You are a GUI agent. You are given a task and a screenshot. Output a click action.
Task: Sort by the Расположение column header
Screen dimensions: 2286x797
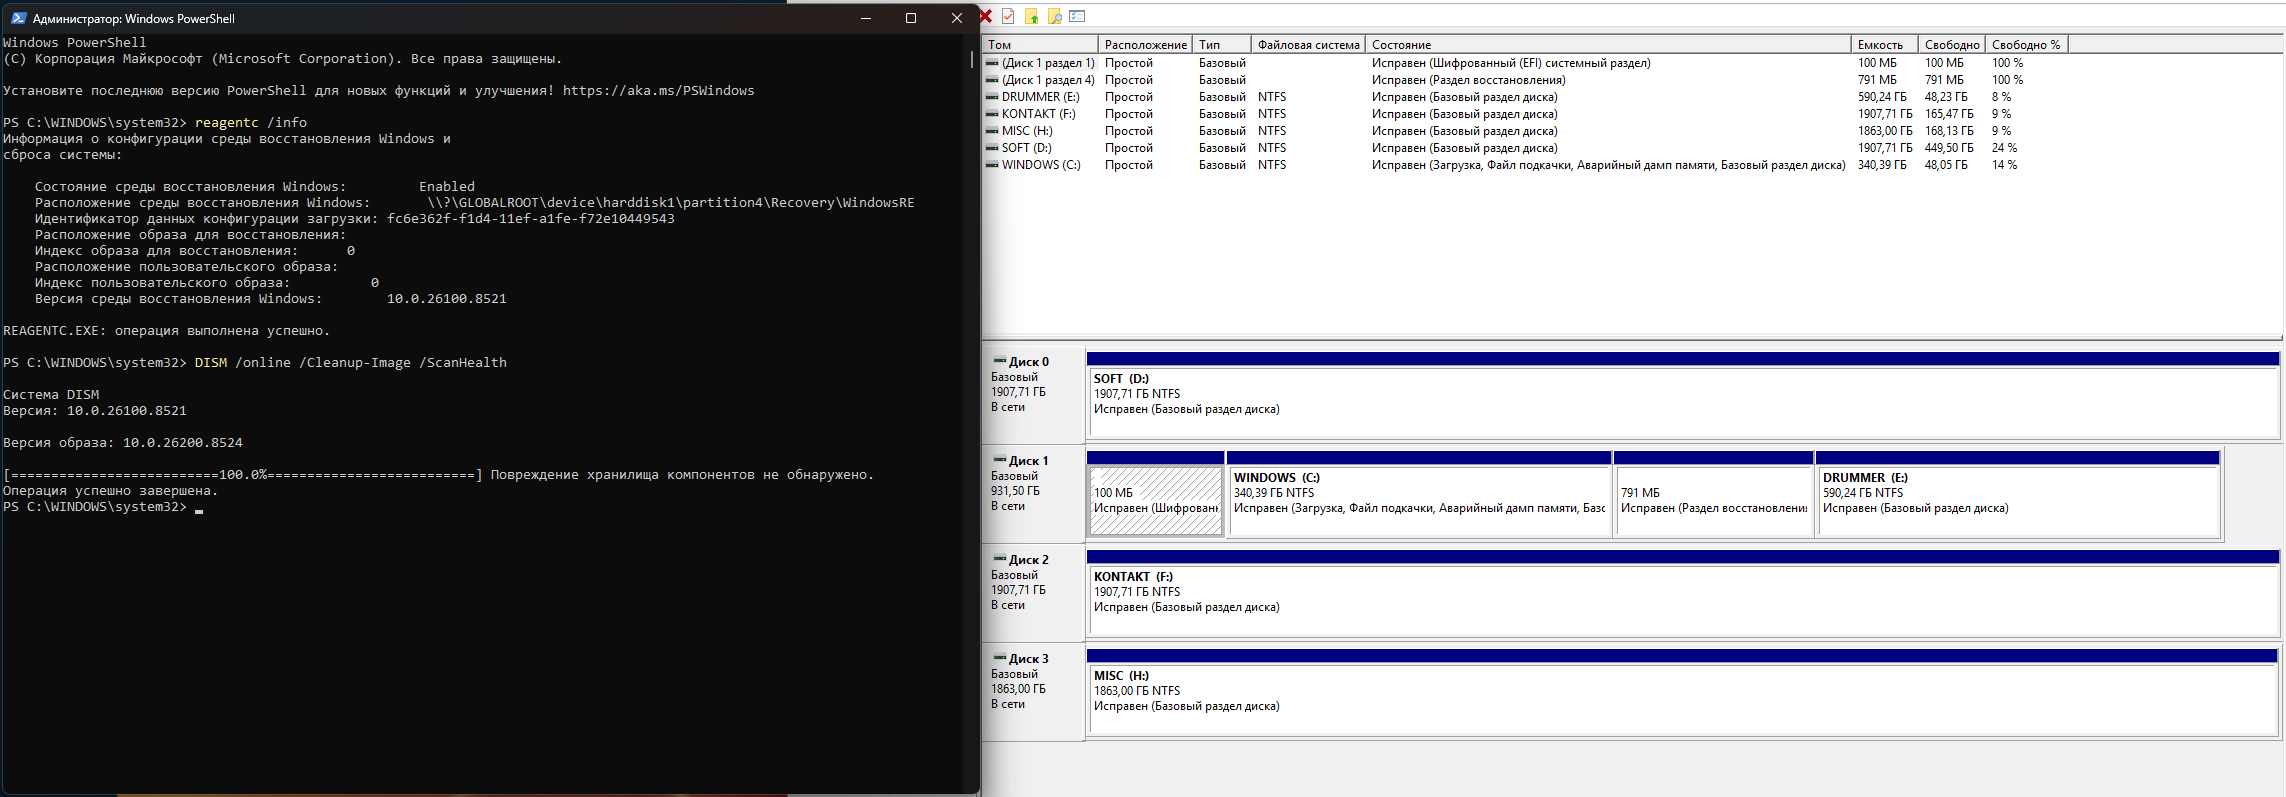point(1145,45)
